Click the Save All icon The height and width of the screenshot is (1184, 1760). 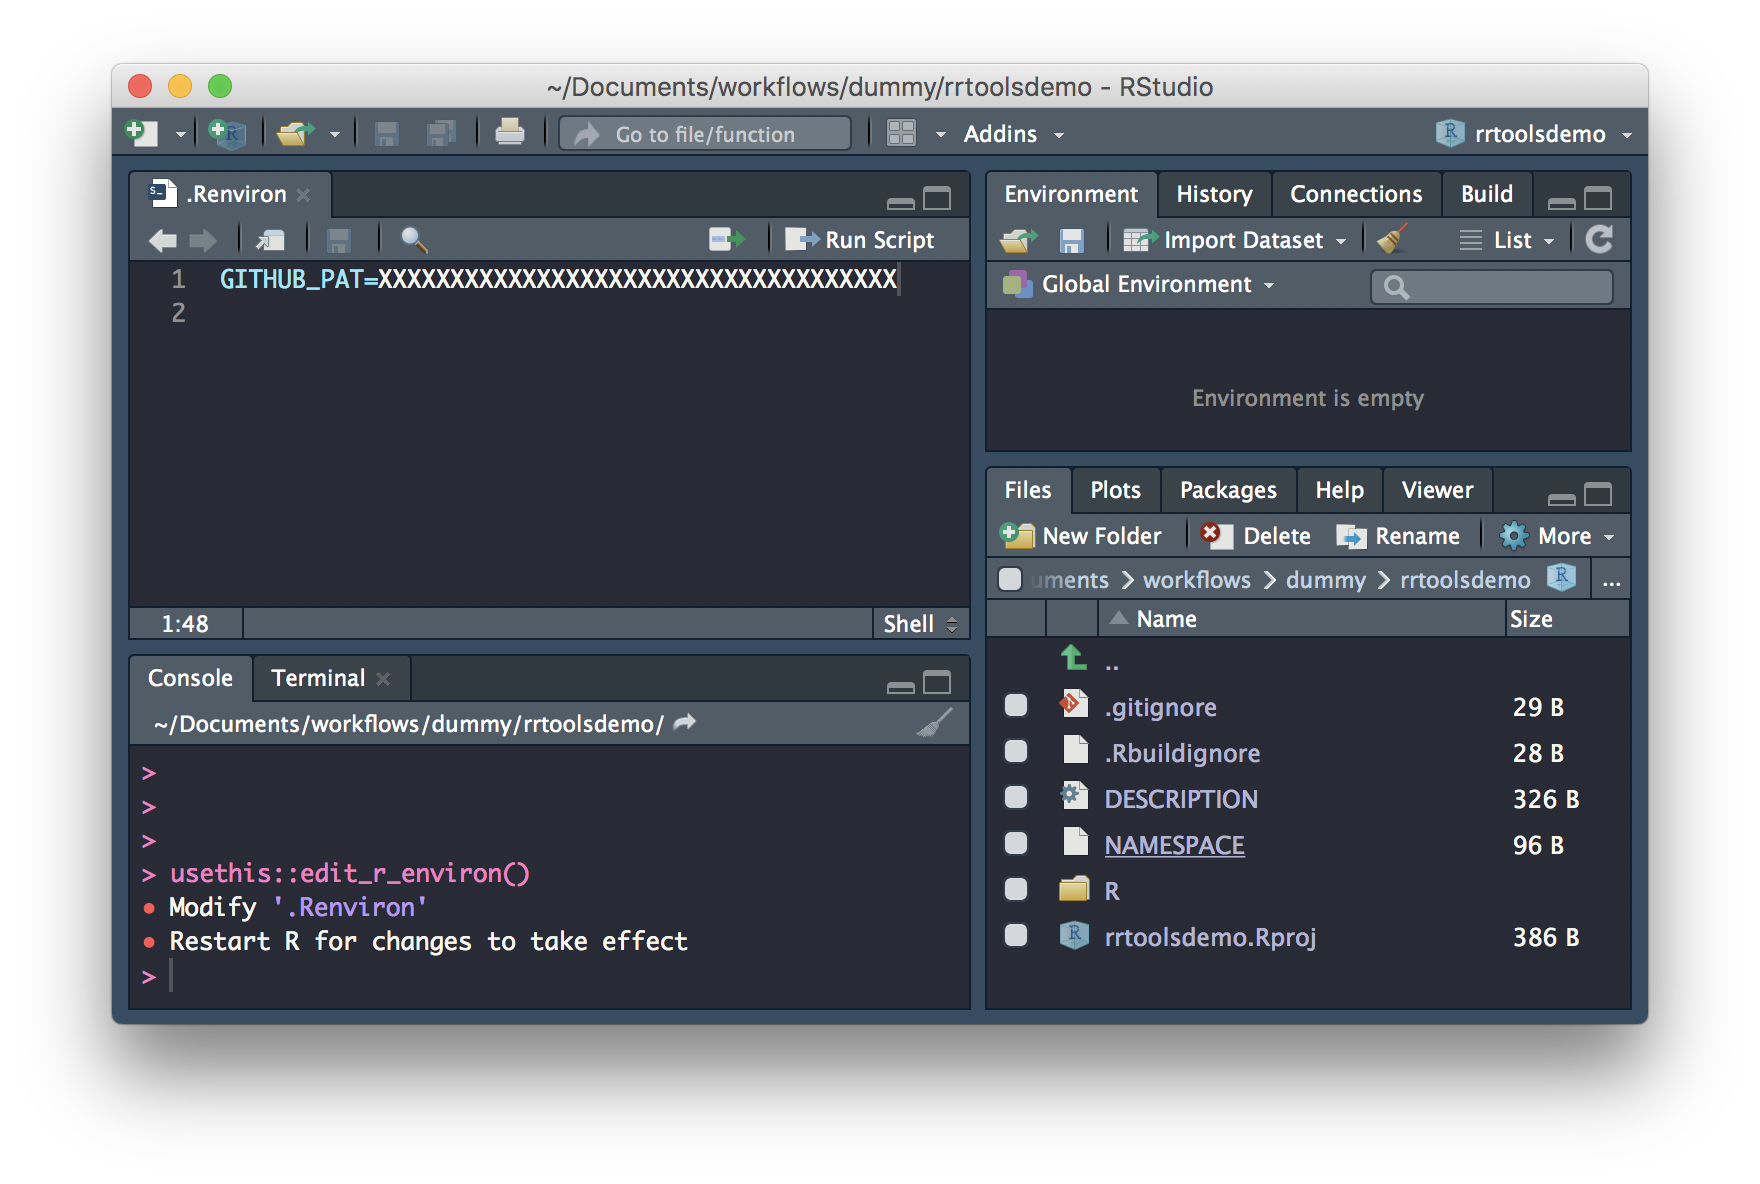[441, 133]
